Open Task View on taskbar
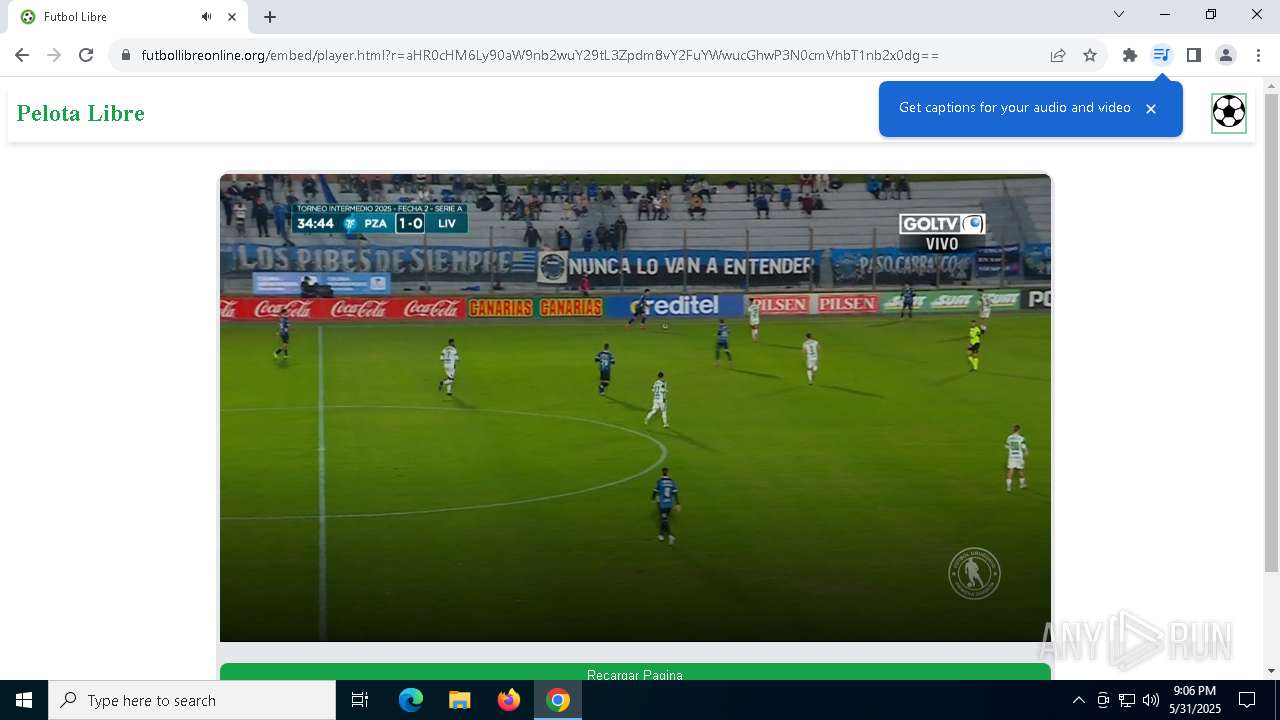 click(360, 700)
